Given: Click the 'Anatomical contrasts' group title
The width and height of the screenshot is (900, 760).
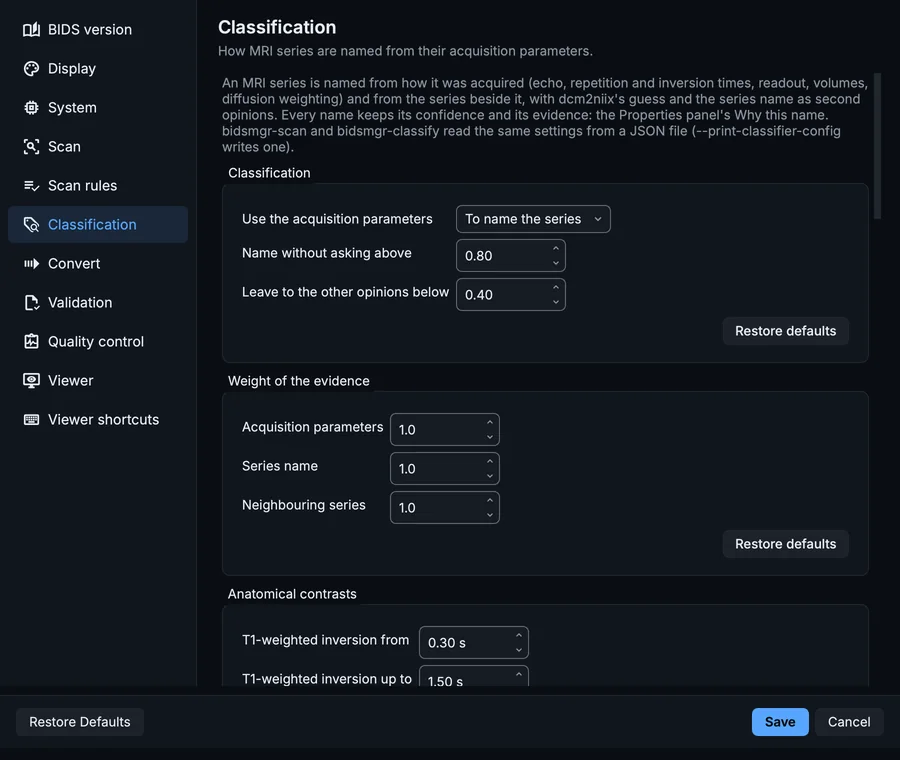Looking at the screenshot, I should point(292,594).
